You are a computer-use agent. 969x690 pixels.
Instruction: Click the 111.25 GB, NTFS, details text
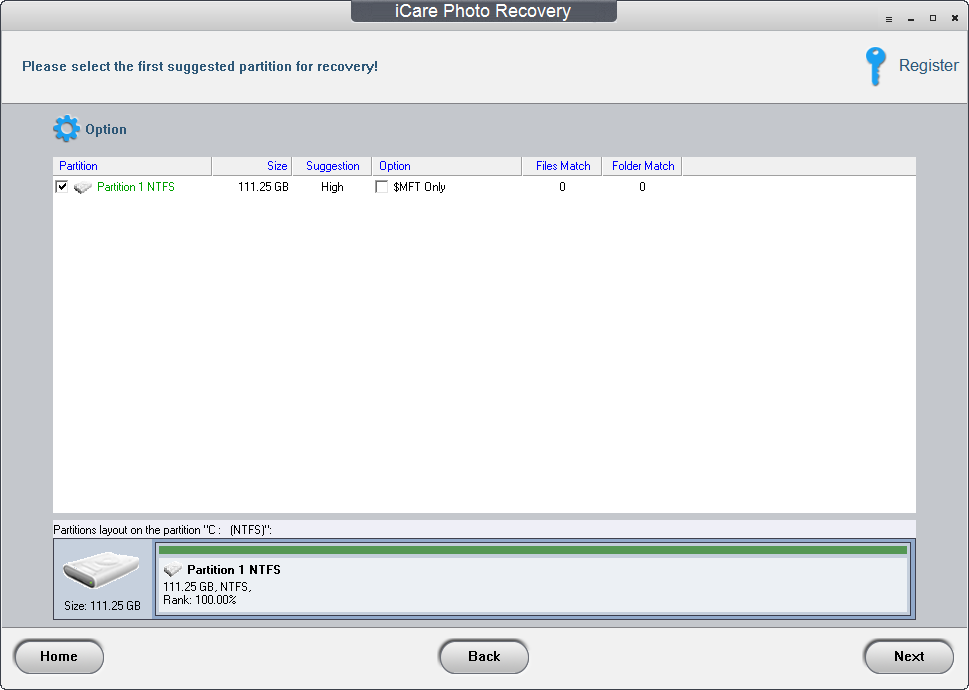coord(207,587)
